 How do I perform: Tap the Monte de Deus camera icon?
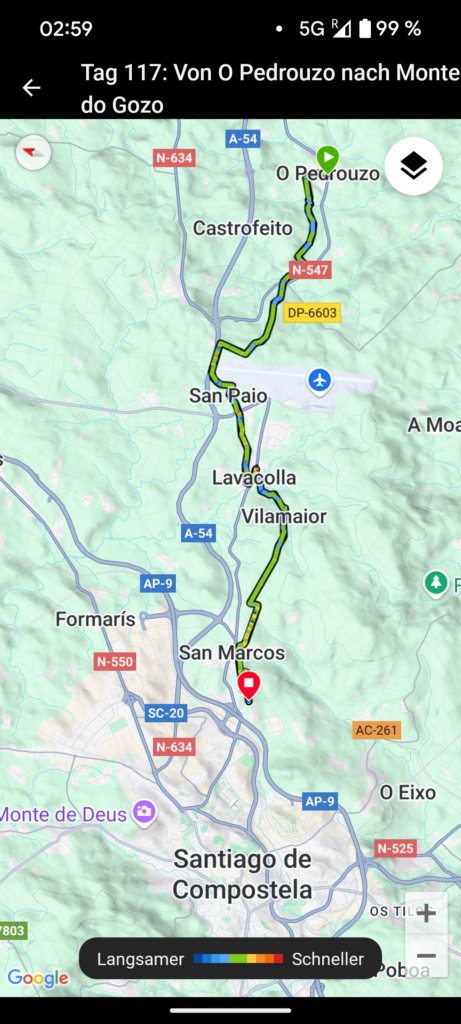(144, 811)
